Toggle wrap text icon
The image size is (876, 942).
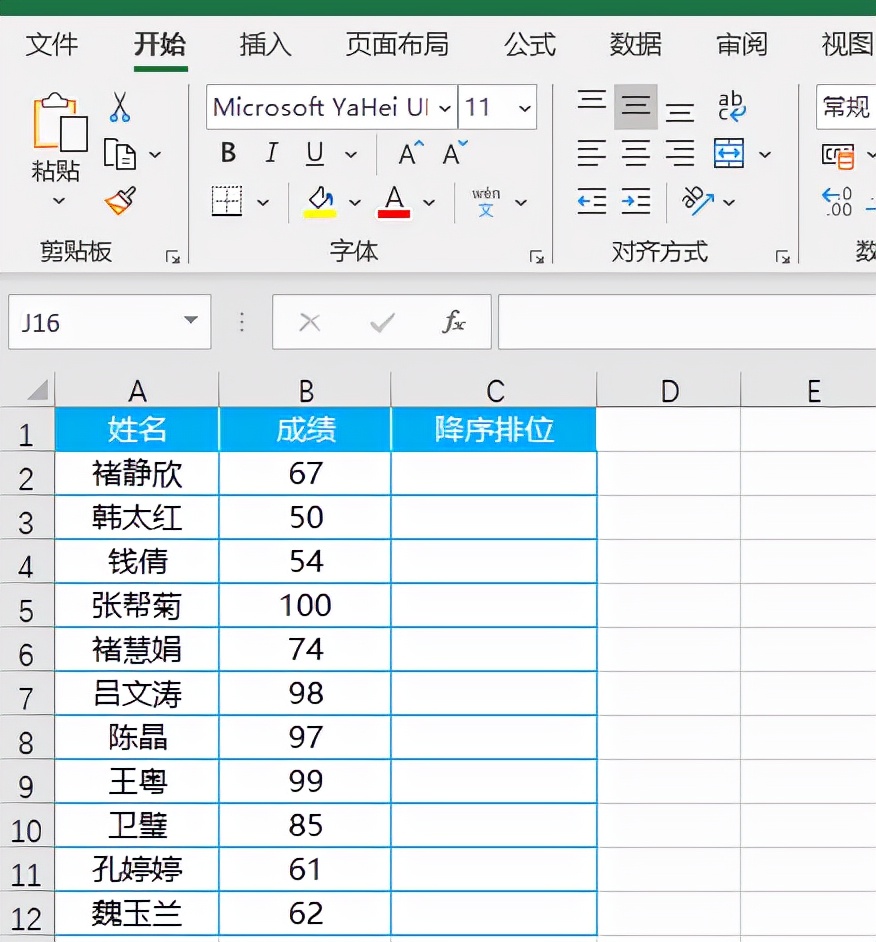point(731,106)
